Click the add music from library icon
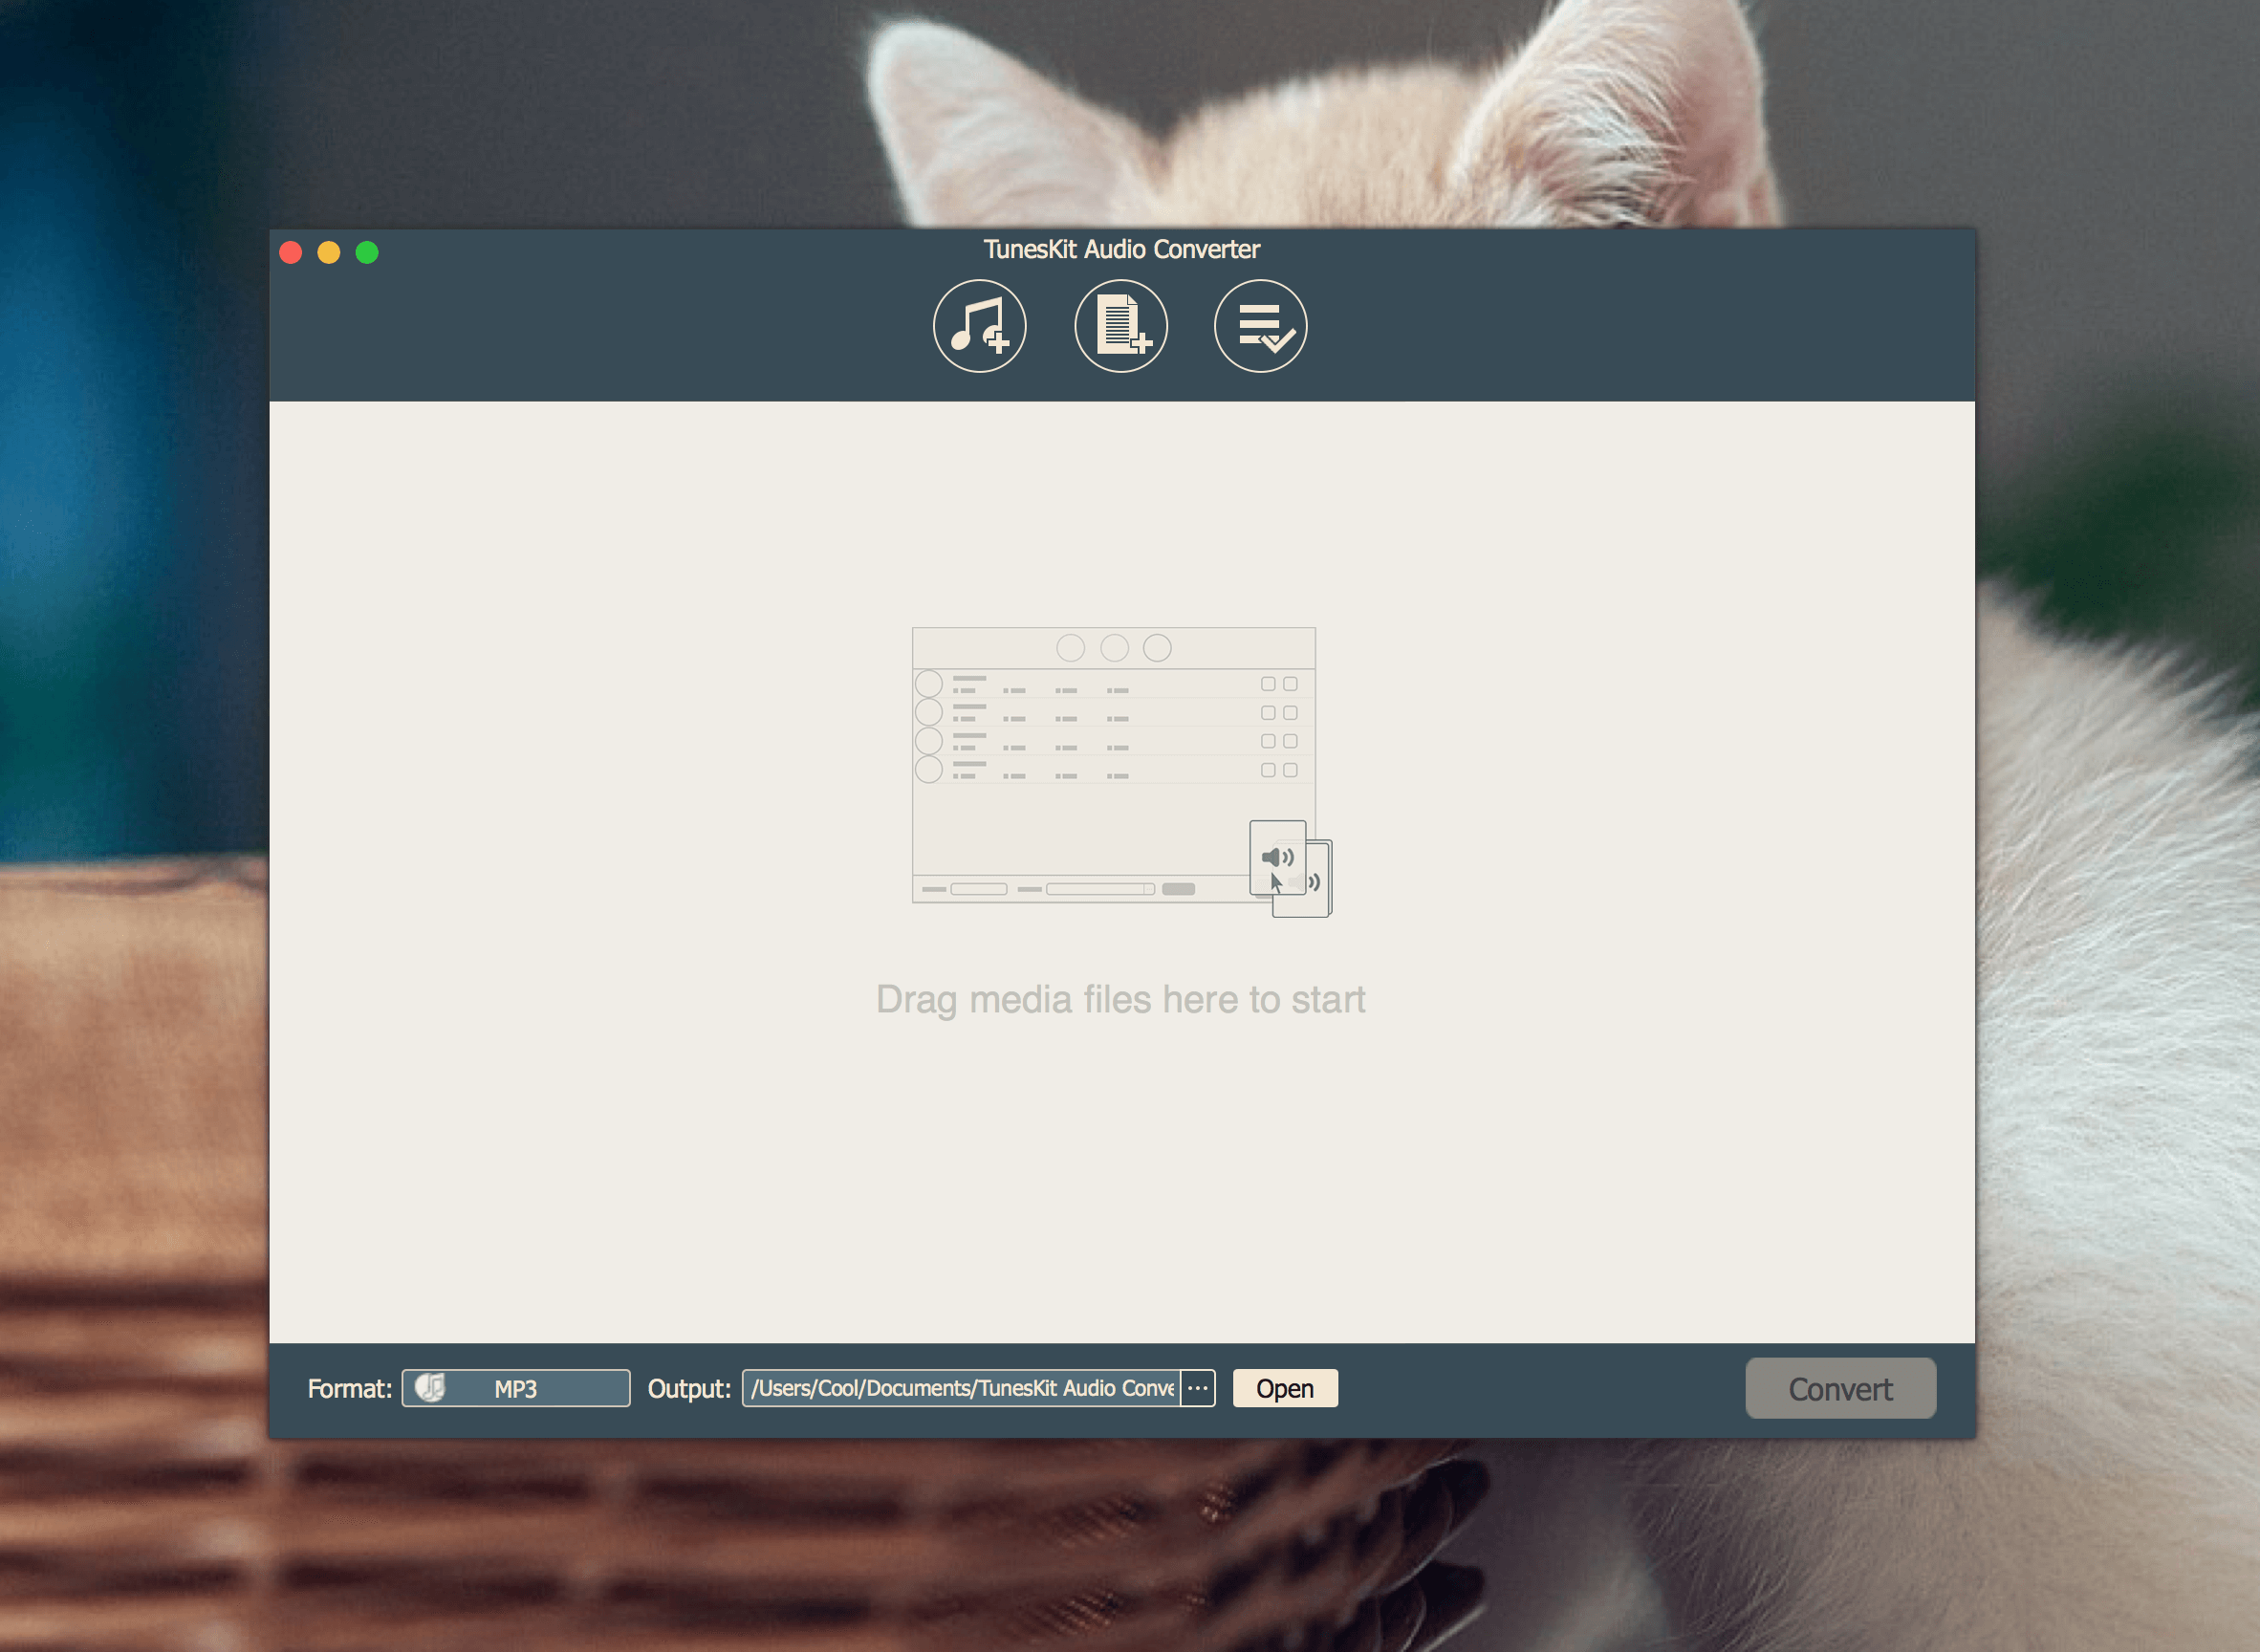 click(x=979, y=326)
